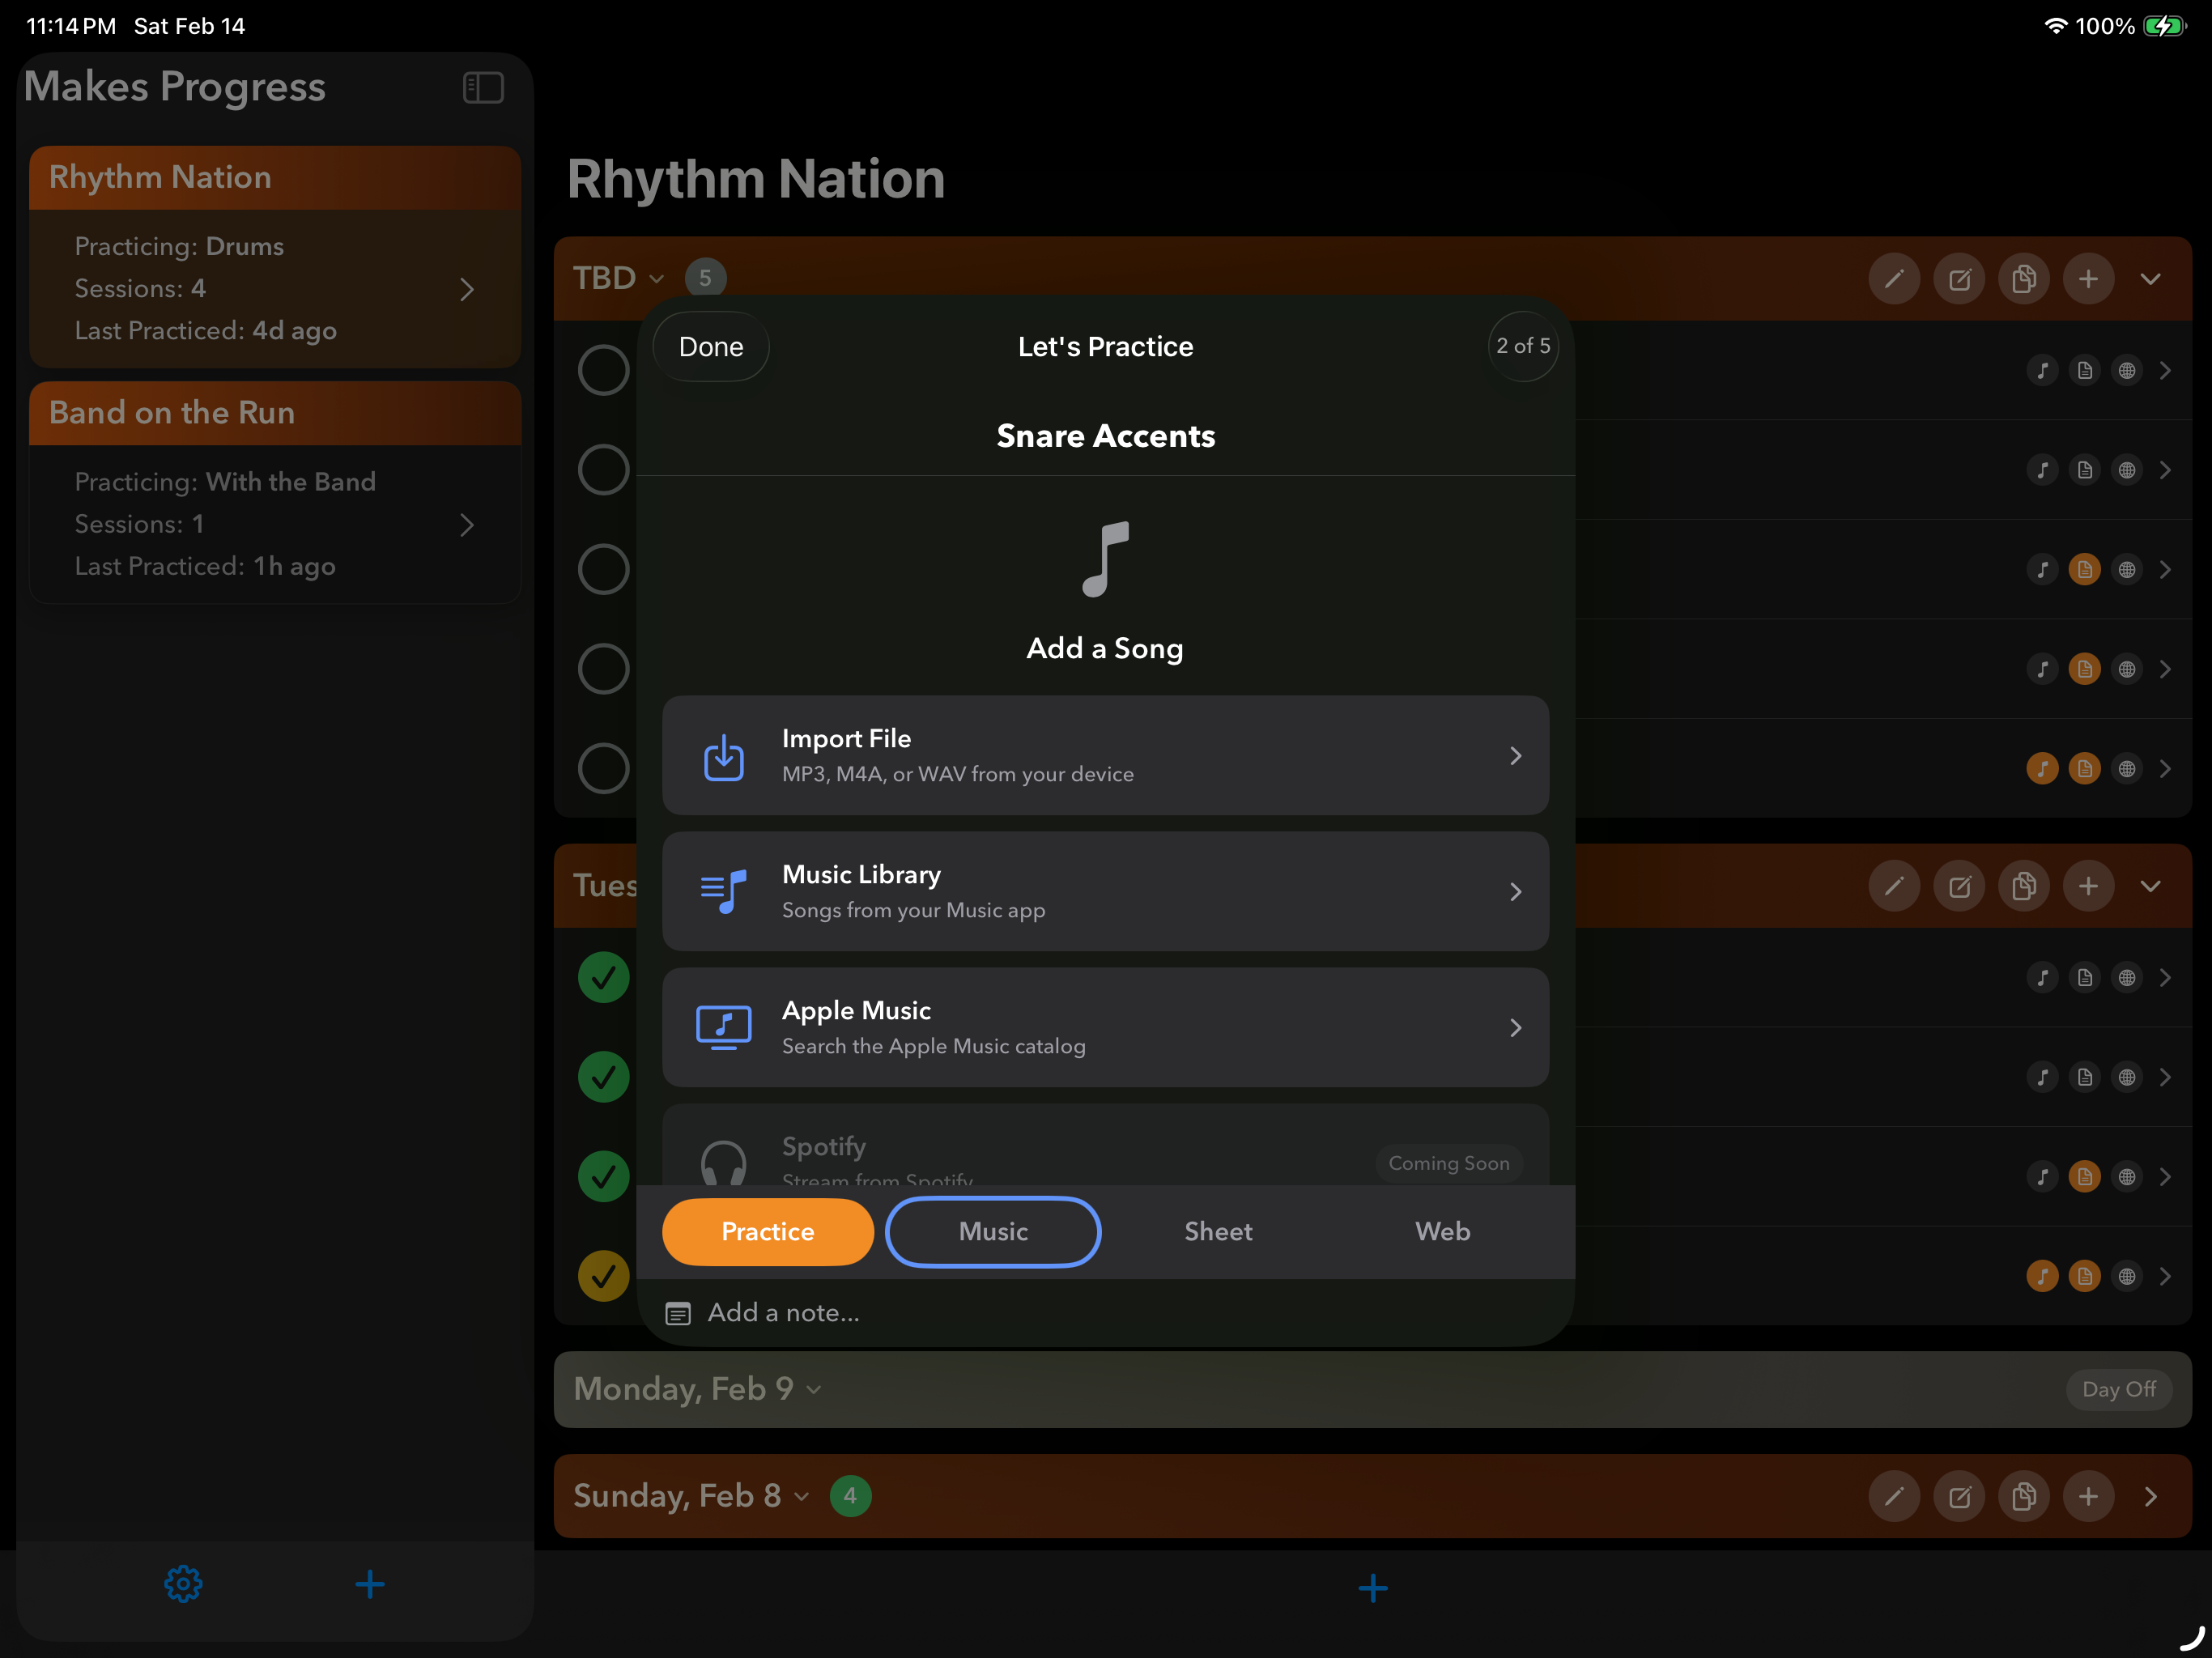Check fourth TBD item circle
Screen dimensions: 2212x1658
603,669
